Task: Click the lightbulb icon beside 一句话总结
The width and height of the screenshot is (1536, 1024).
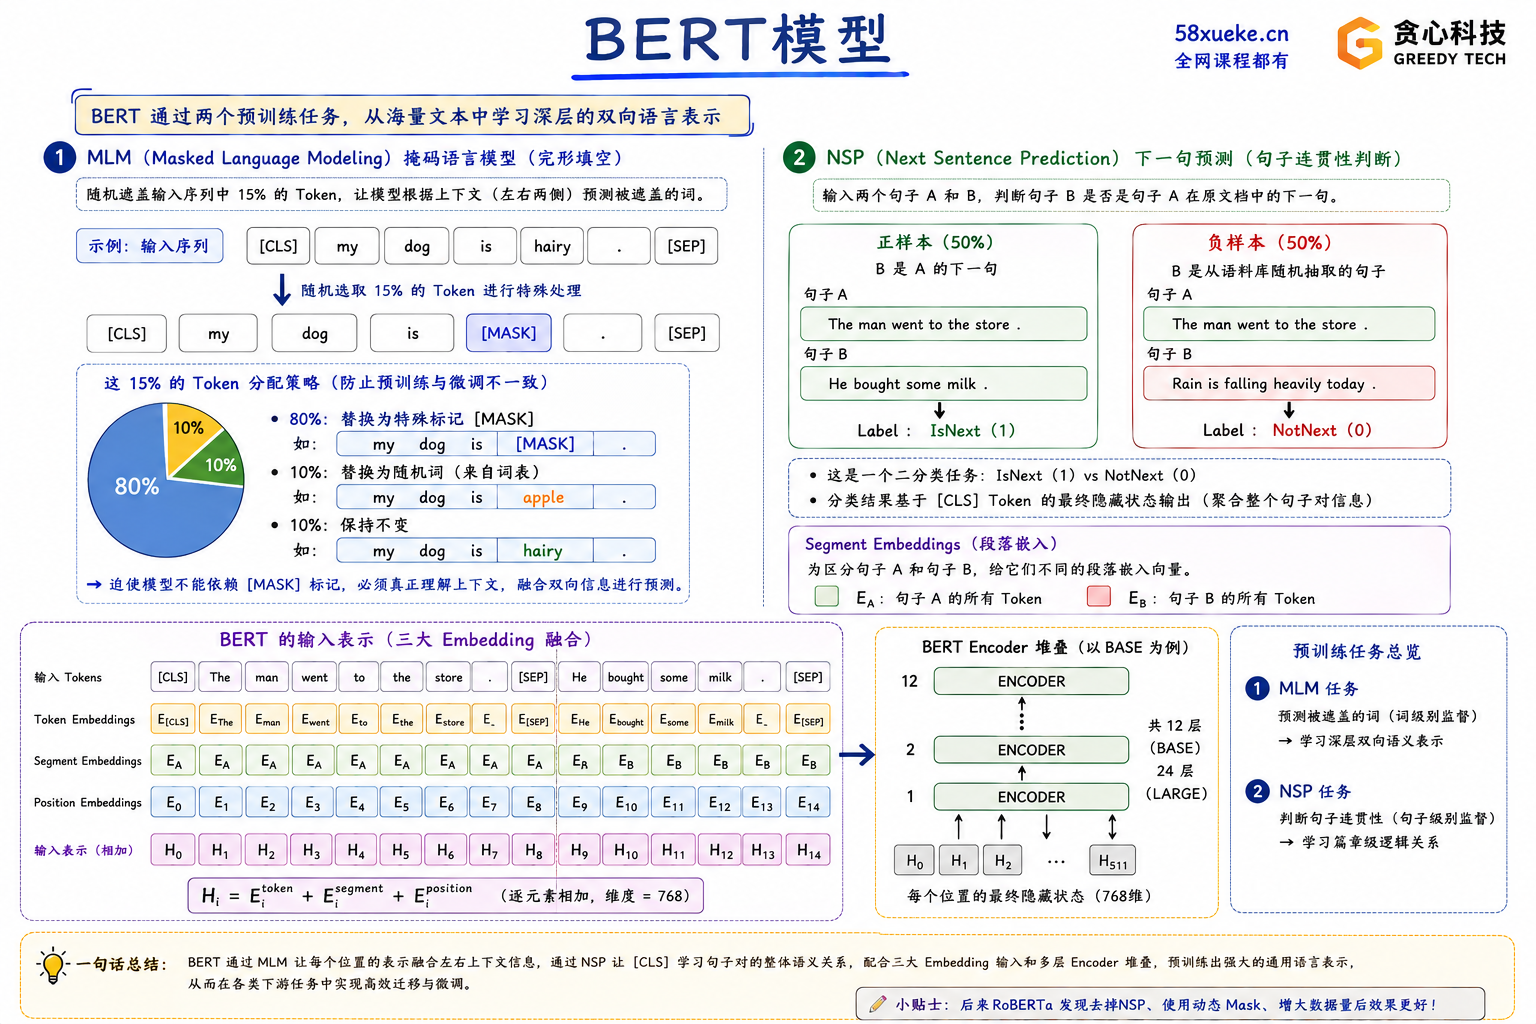Action: pos(53,966)
